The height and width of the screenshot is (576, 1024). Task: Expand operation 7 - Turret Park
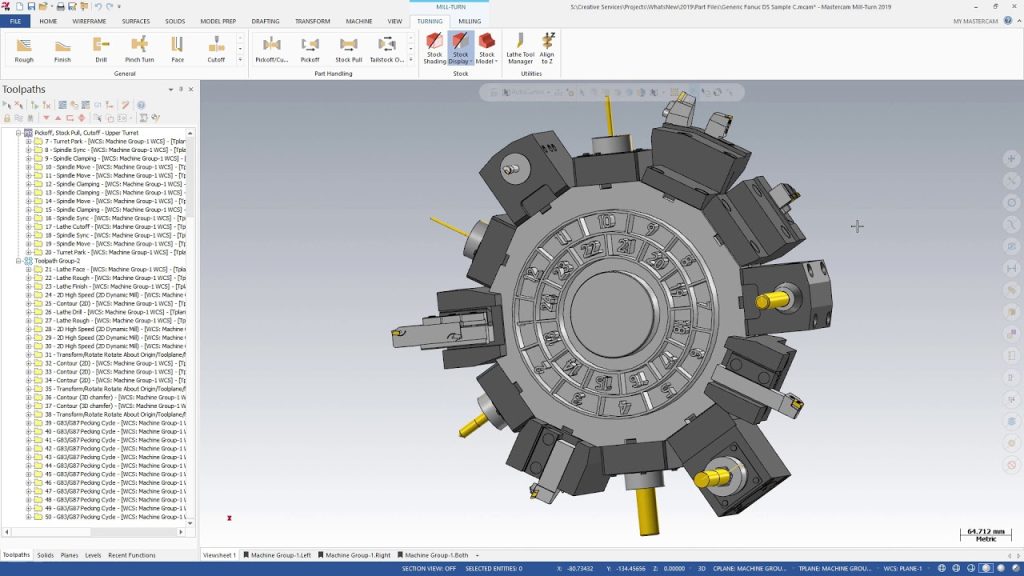point(28,141)
